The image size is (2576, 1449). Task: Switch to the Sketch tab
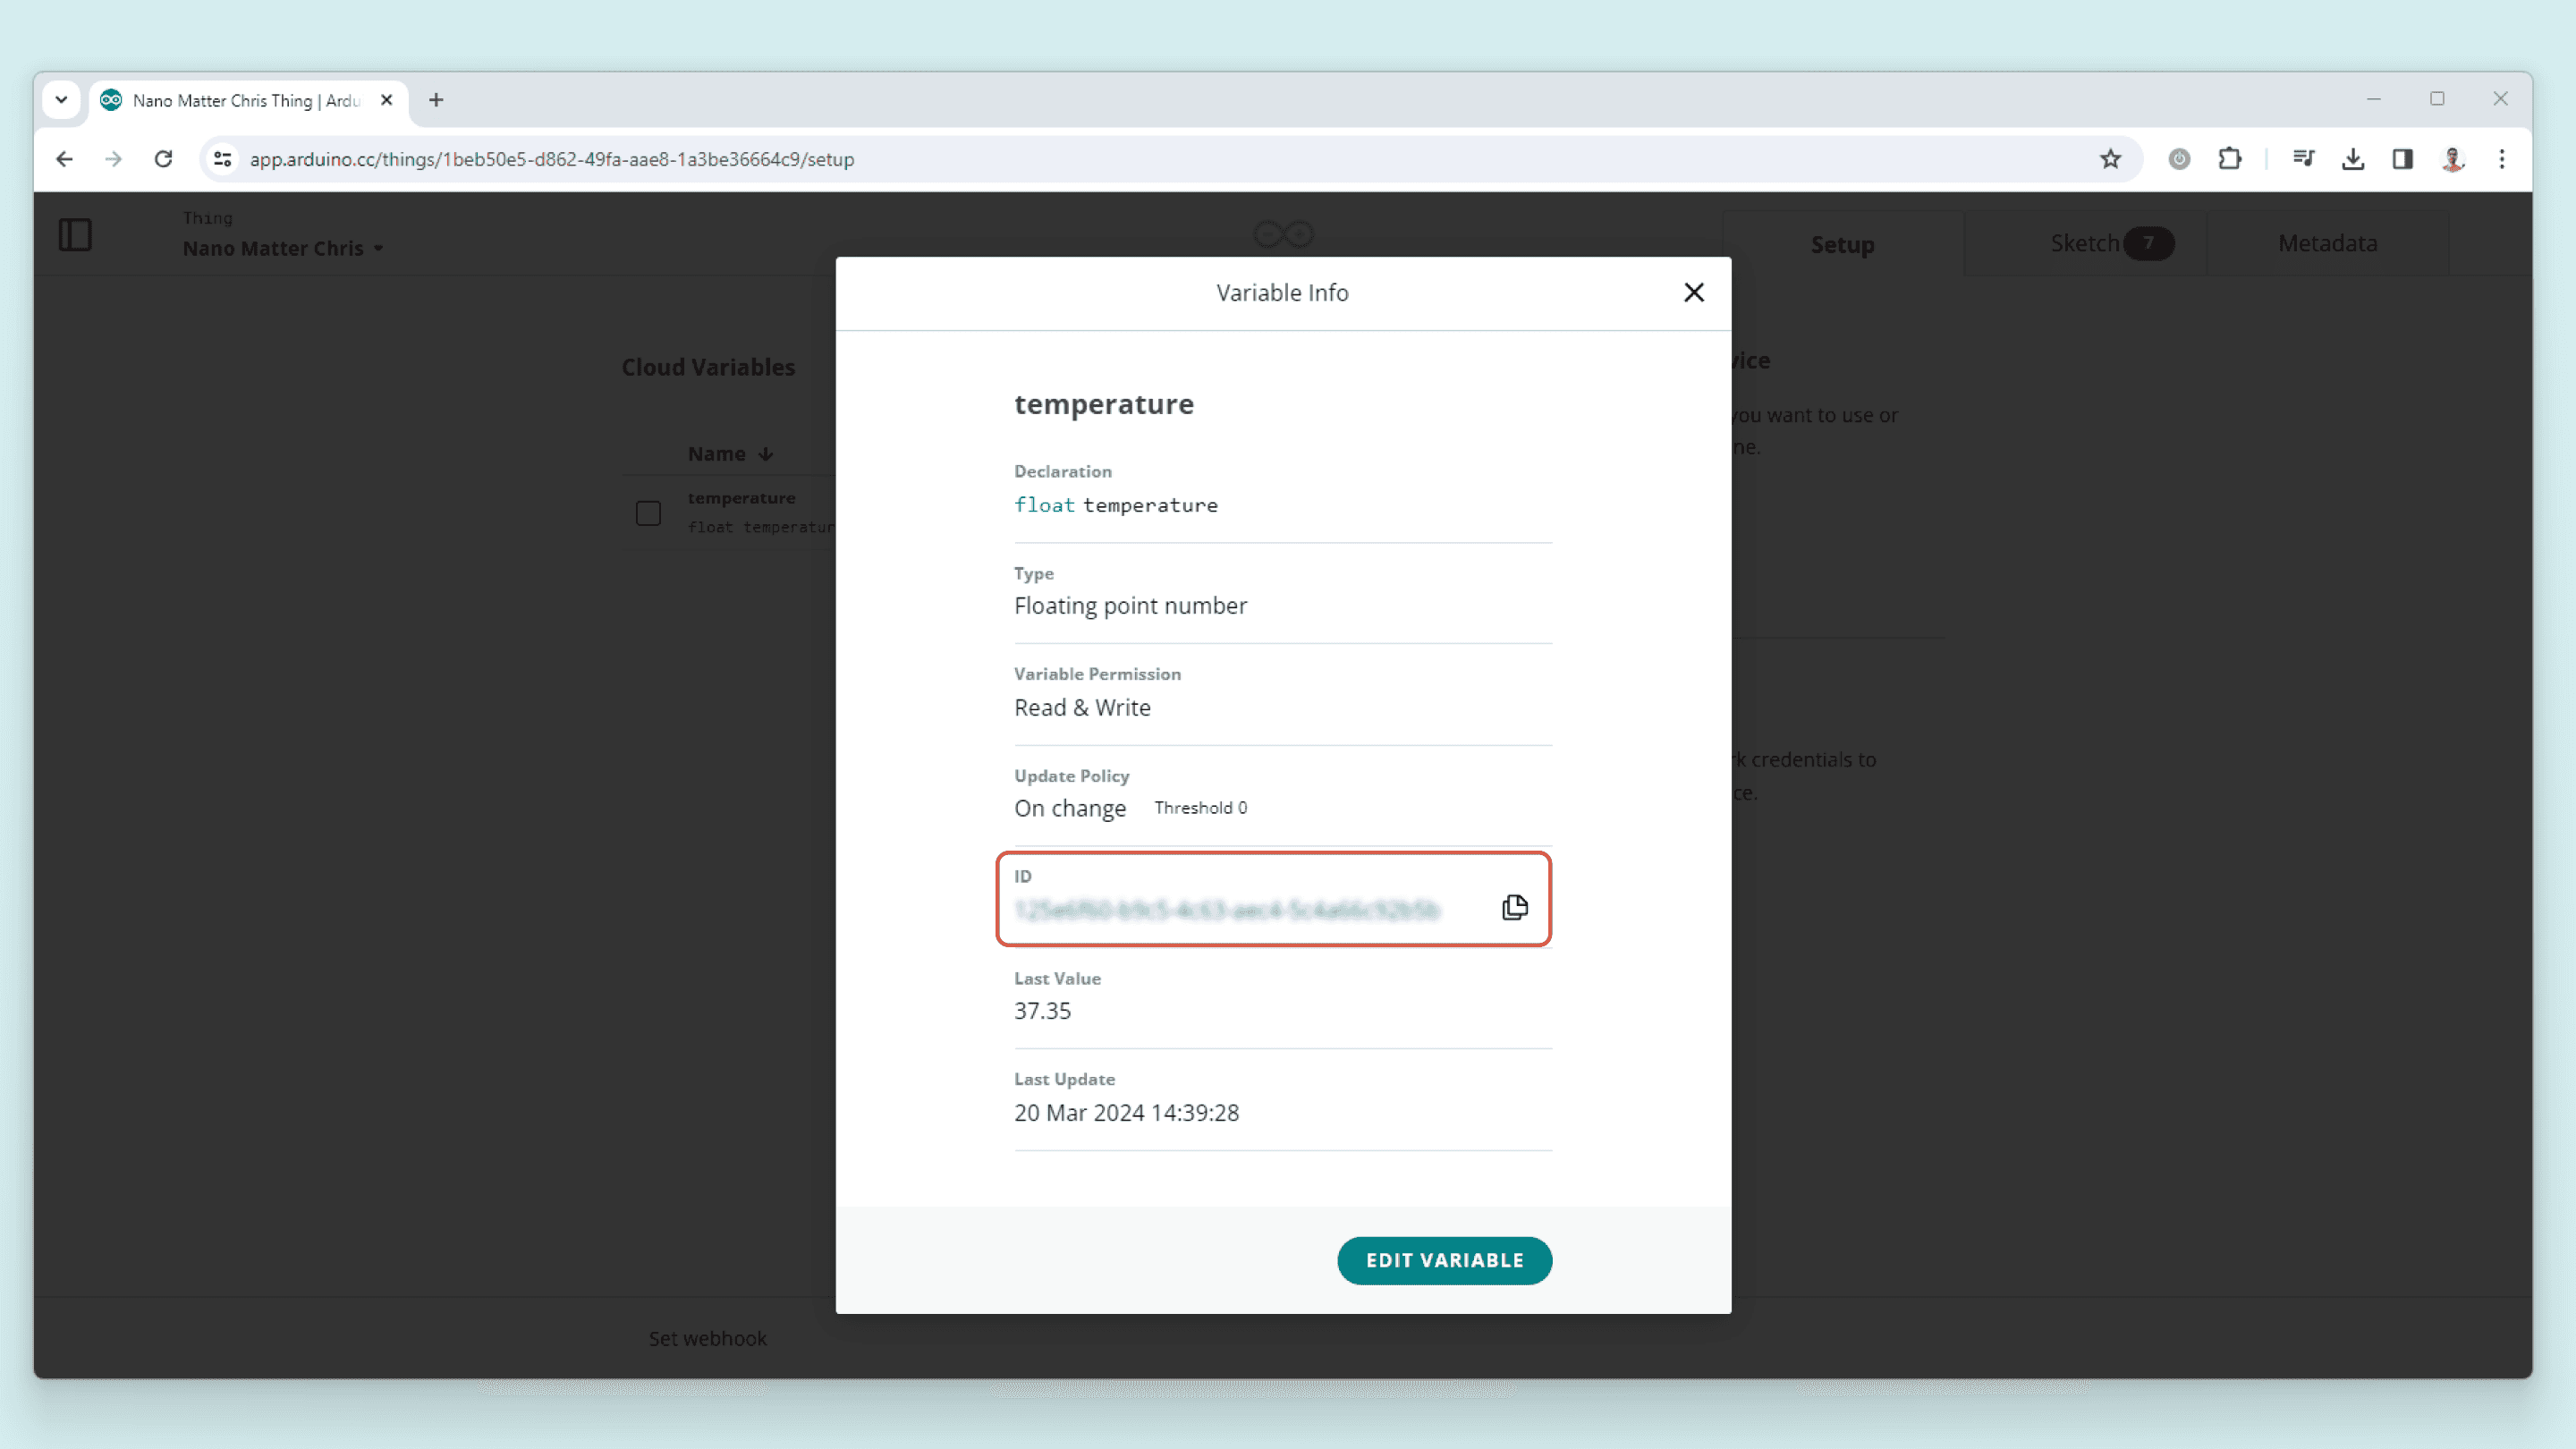coord(2085,243)
